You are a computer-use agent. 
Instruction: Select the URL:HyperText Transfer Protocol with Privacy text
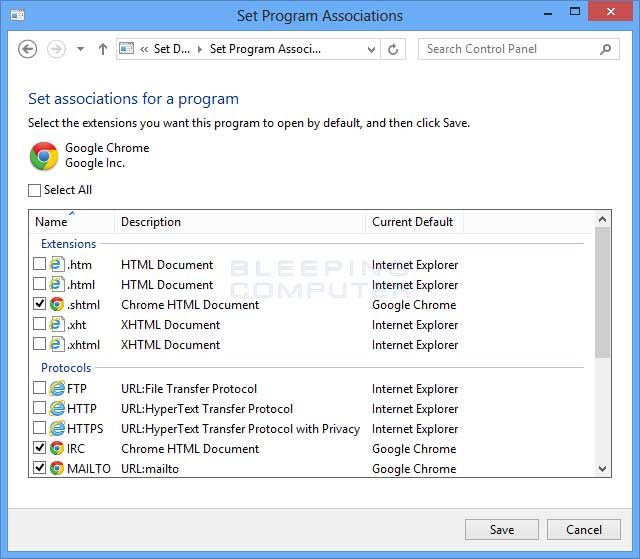(x=240, y=429)
